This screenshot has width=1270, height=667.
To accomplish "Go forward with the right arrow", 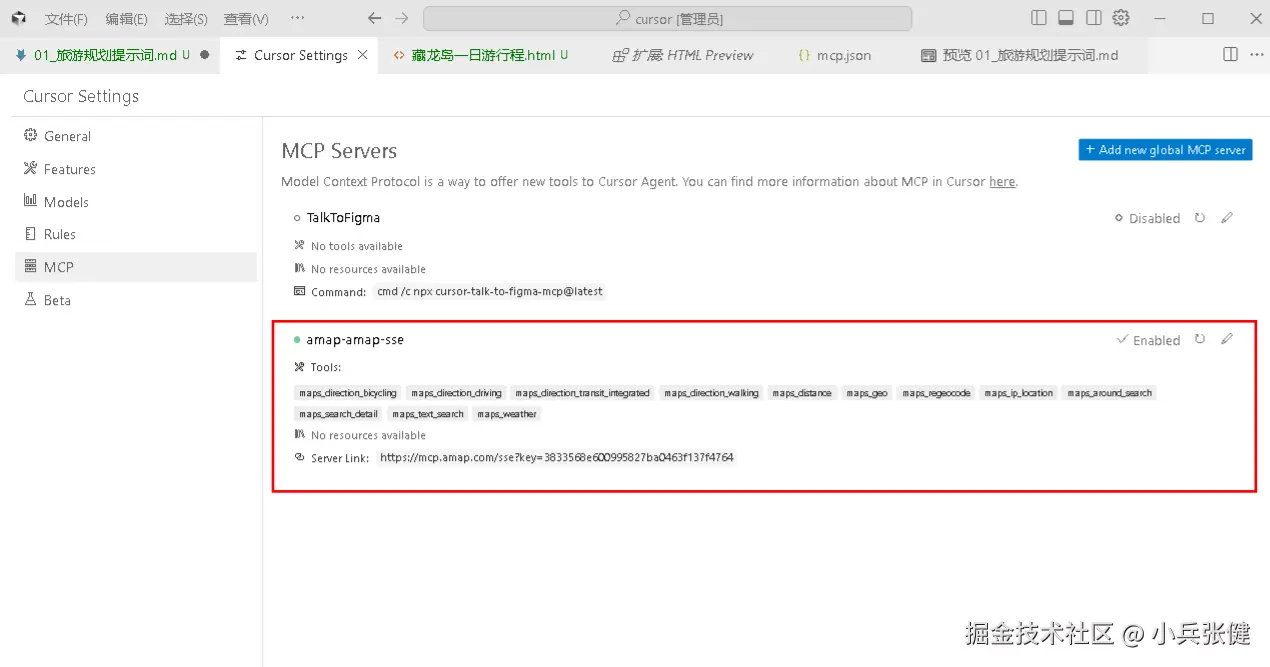I will click(x=402, y=18).
